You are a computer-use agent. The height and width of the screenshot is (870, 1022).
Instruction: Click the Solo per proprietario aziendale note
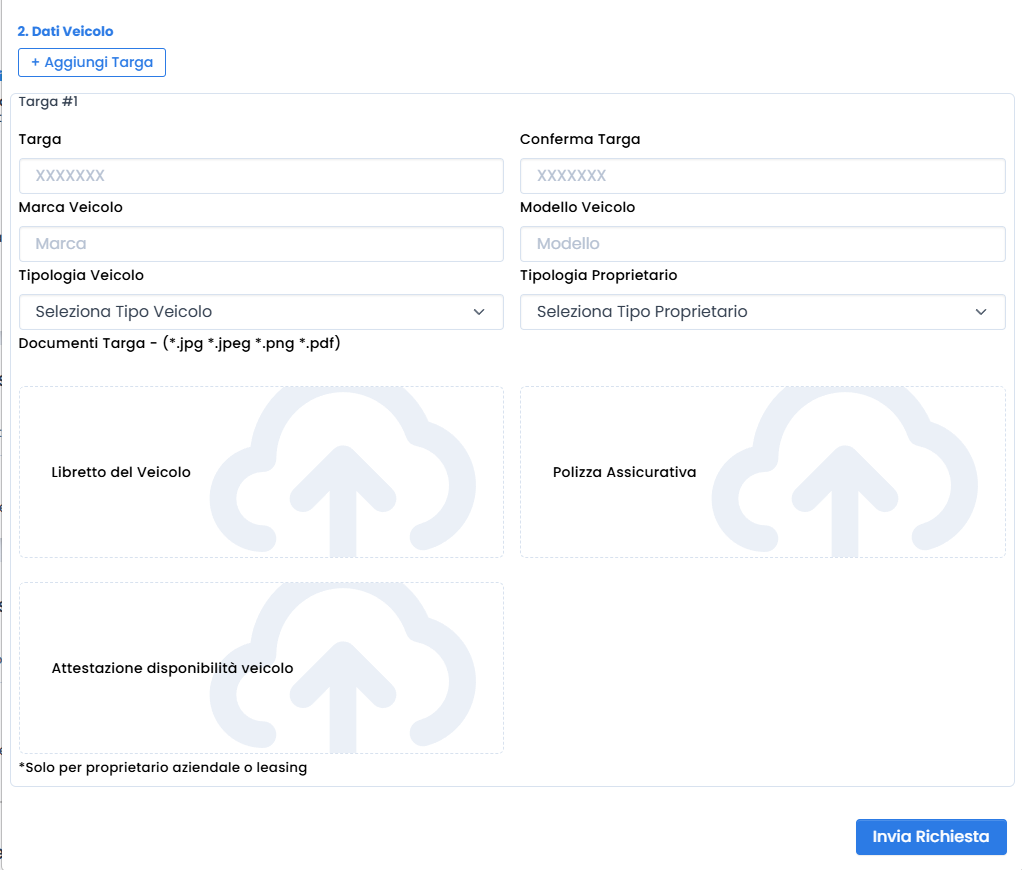pyautogui.click(x=163, y=768)
